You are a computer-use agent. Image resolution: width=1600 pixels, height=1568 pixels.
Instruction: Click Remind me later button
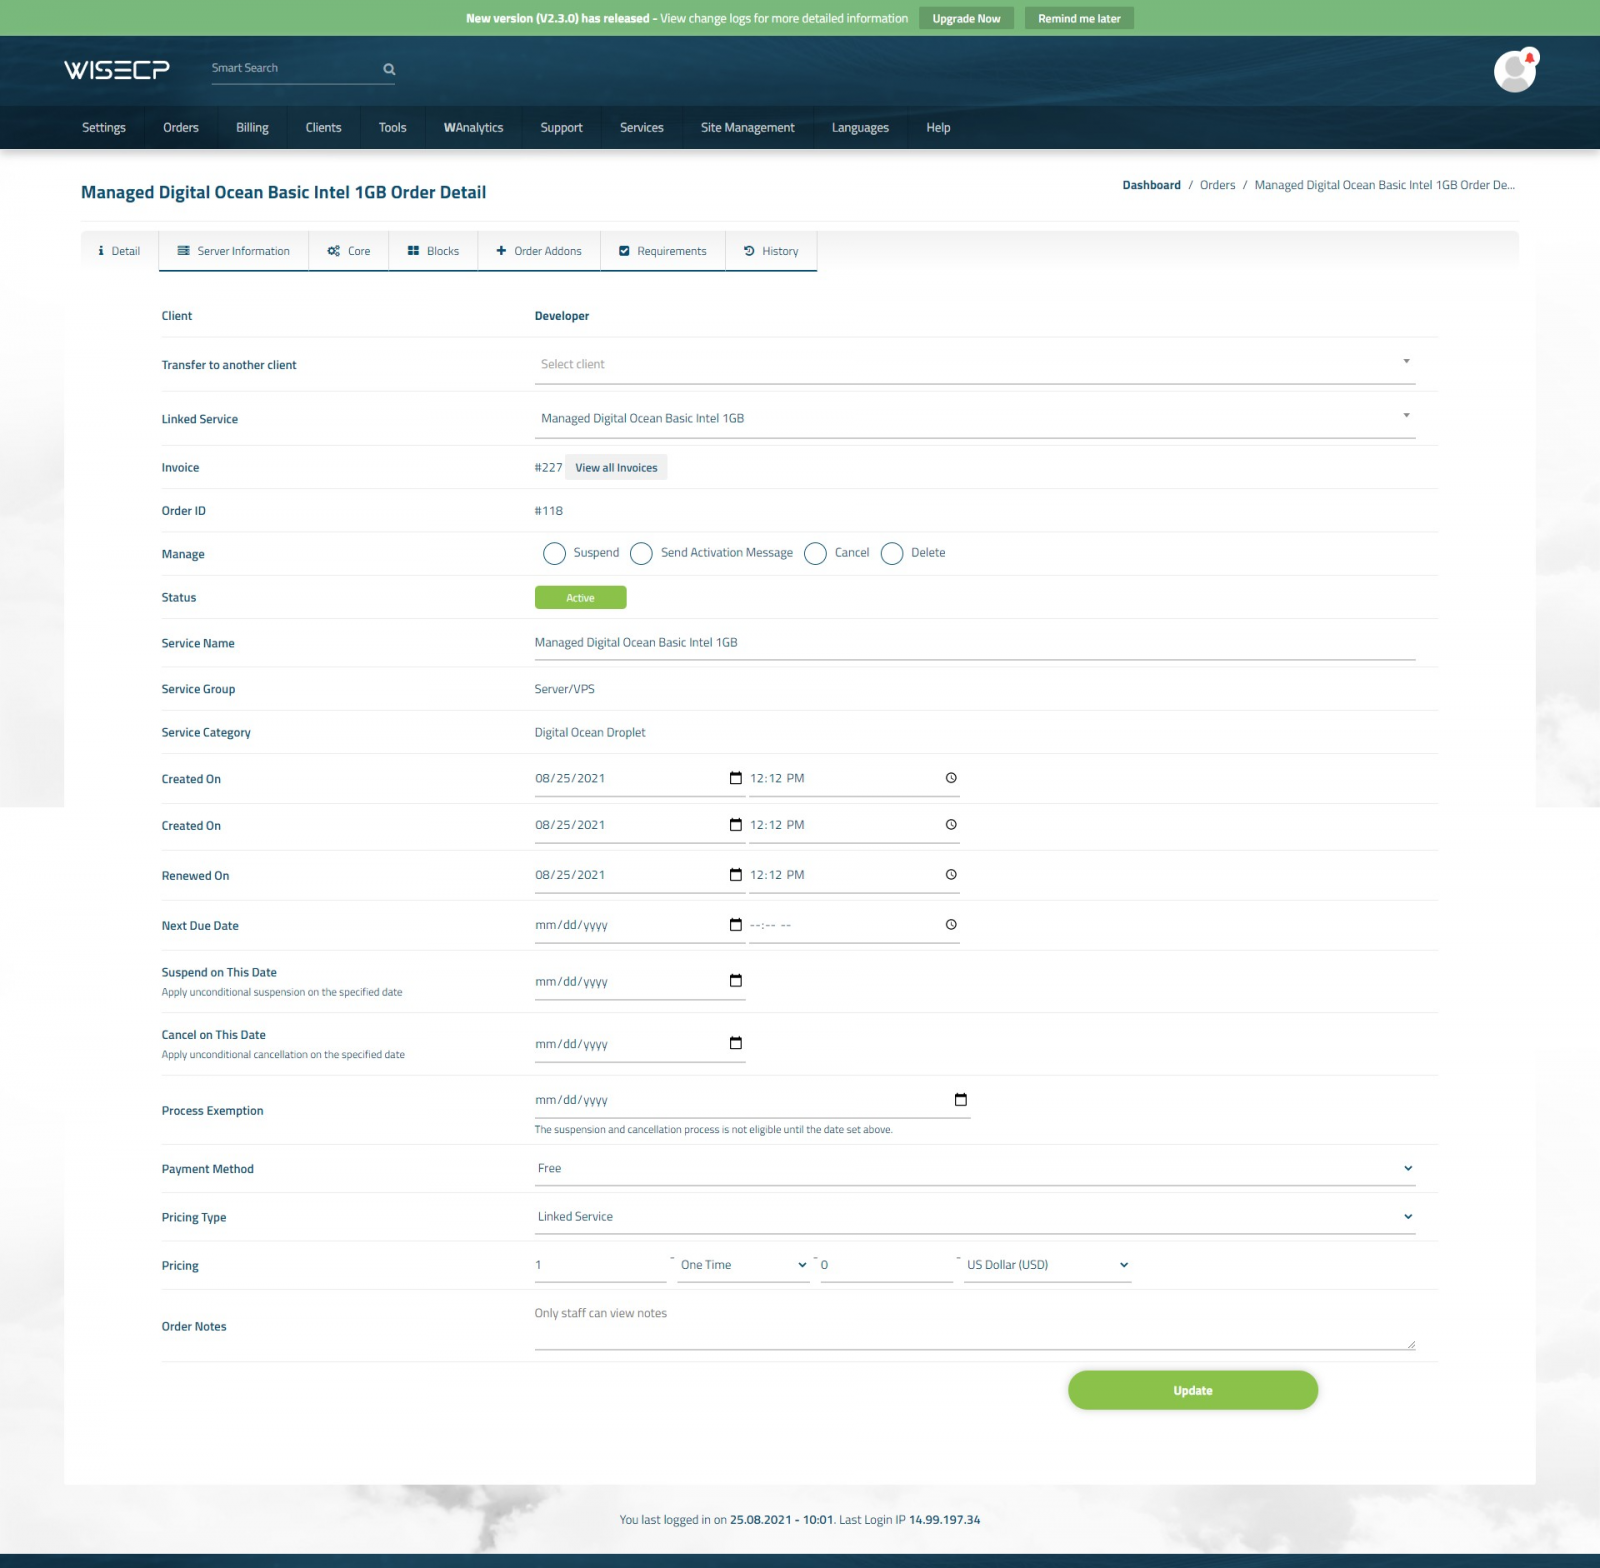pos(1079,18)
